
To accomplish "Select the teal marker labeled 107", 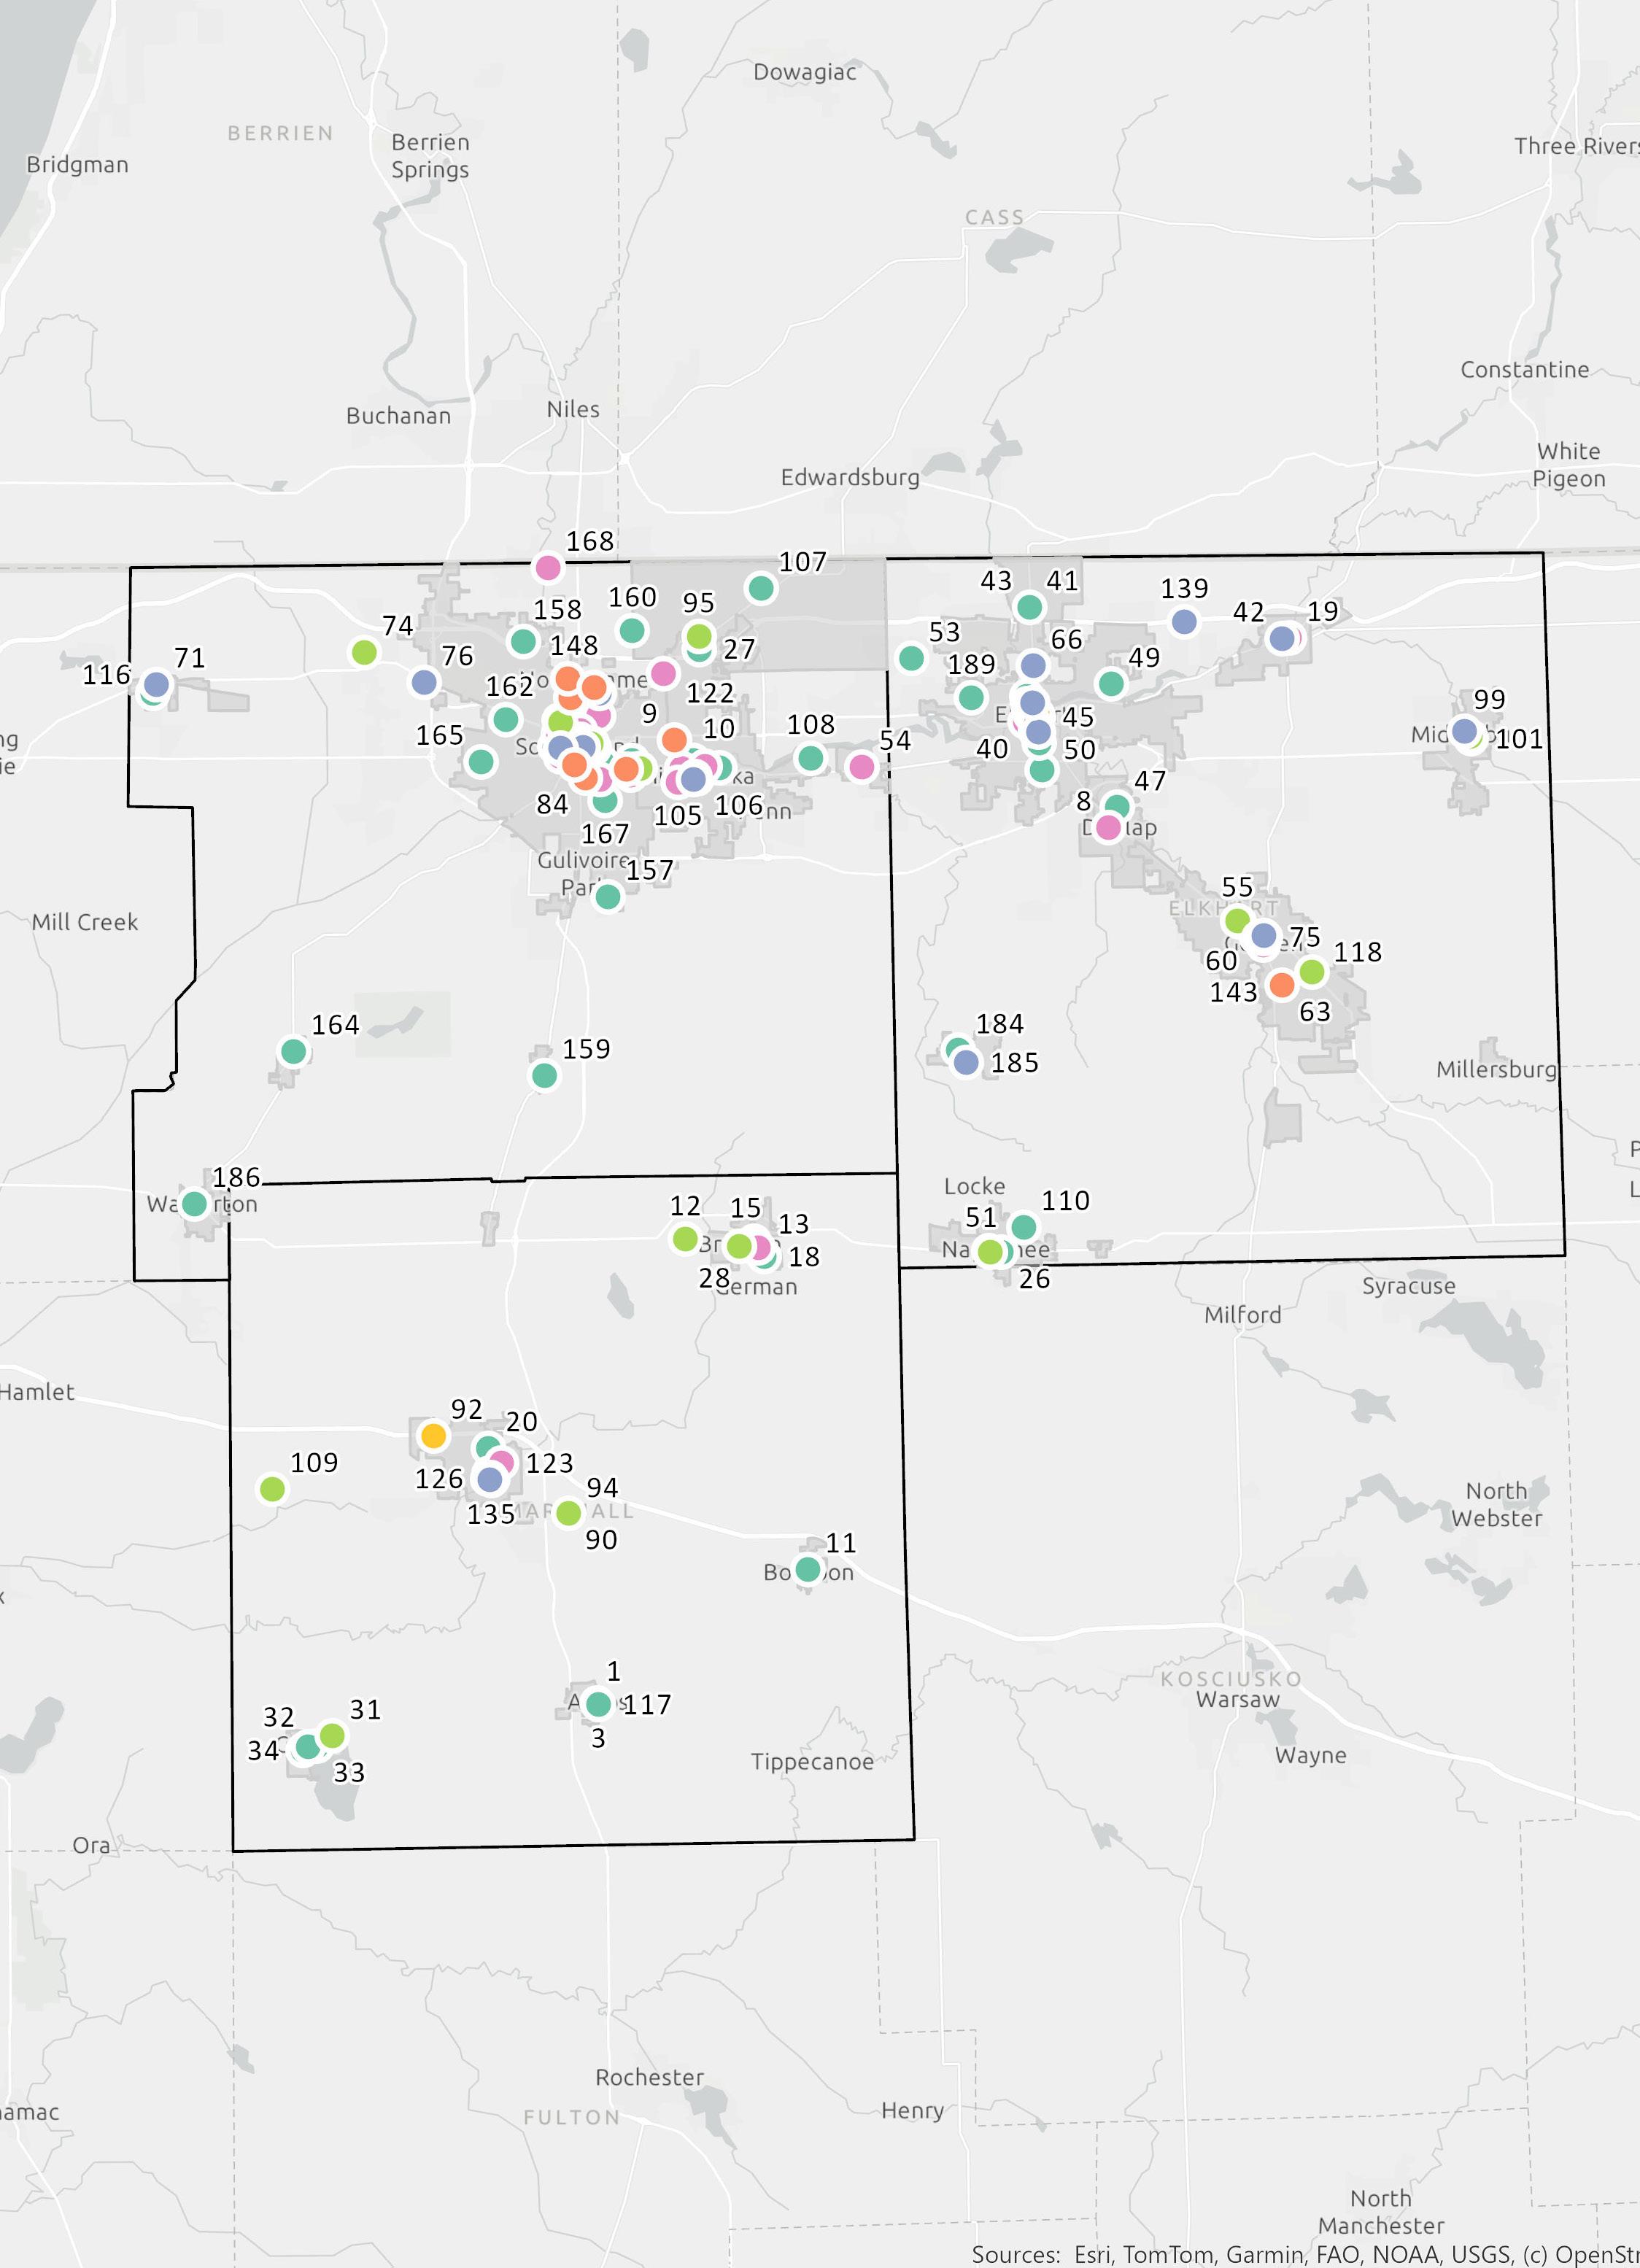I will [761, 588].
